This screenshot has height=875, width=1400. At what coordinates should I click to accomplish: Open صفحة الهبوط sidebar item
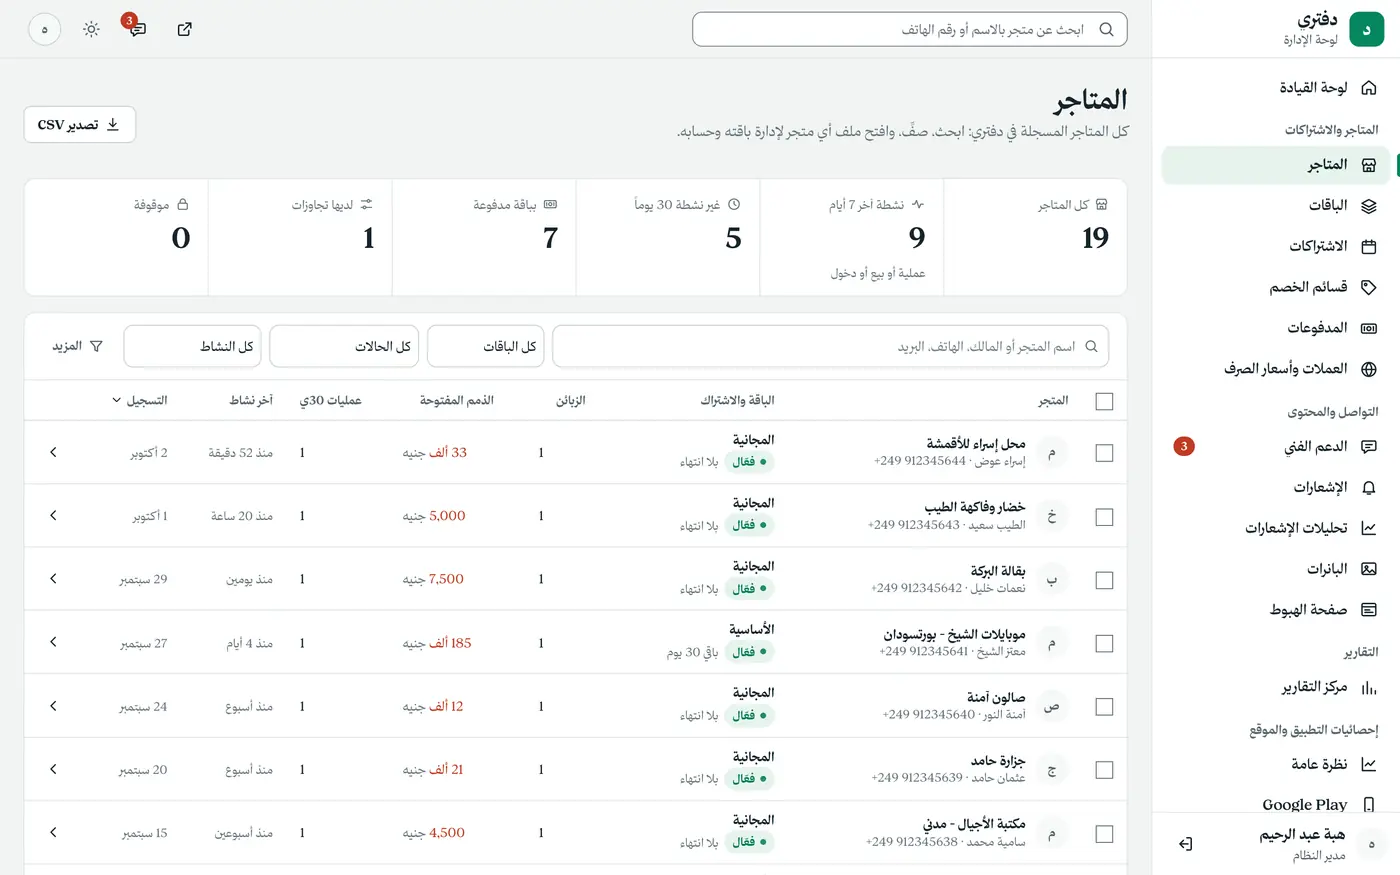(x=1276, y=610)
